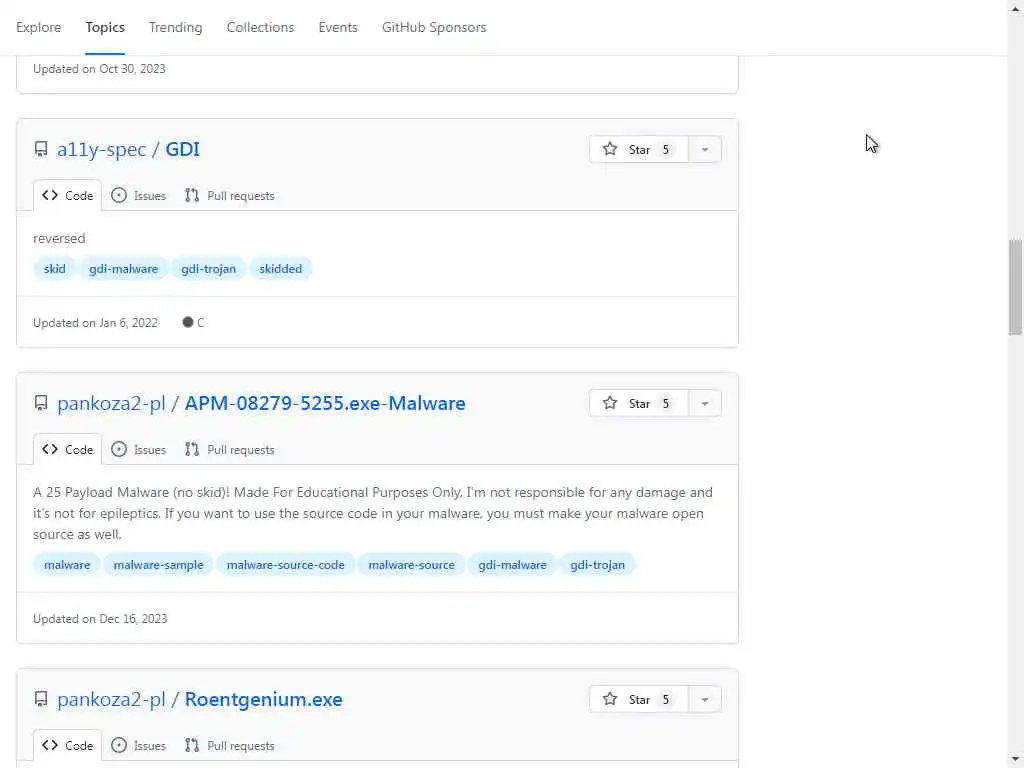Open the Roentgenium.exe repository link

(263, 699)
